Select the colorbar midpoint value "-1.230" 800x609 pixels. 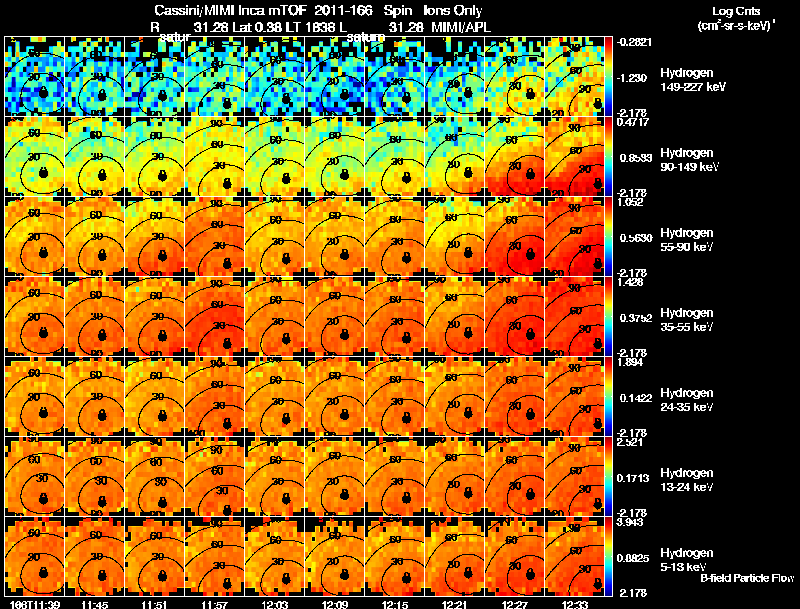click(633, 78)
